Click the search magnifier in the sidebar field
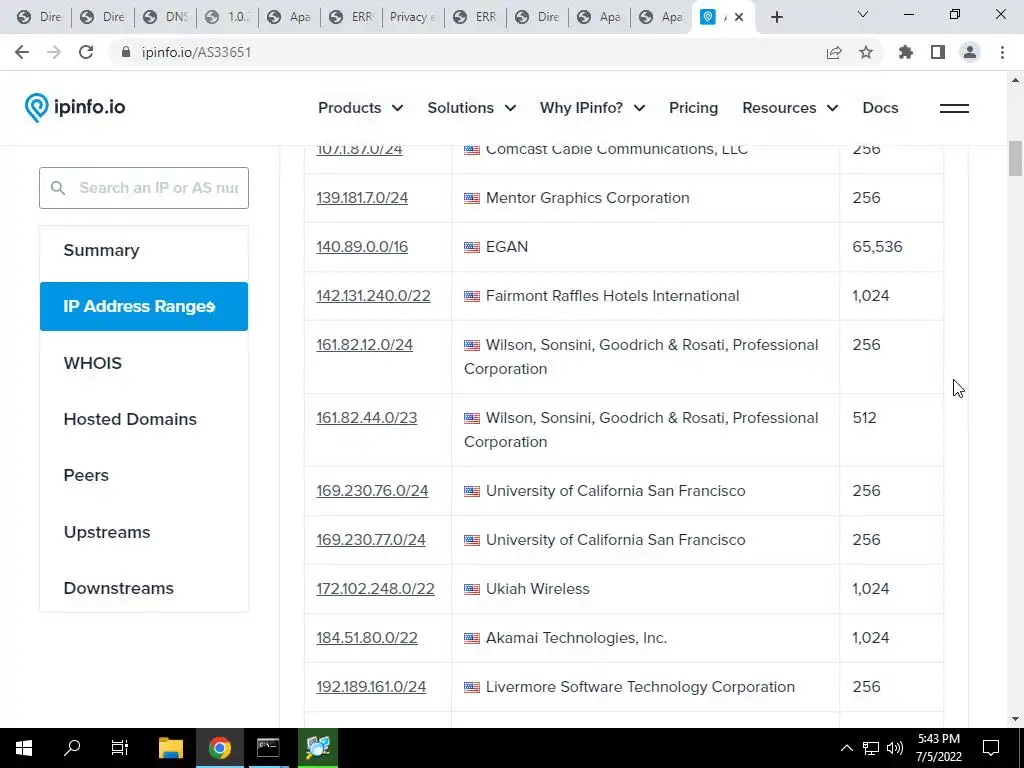Image resolution: width=1024 pixels, height=768 pixels. (x=58, y=188)
